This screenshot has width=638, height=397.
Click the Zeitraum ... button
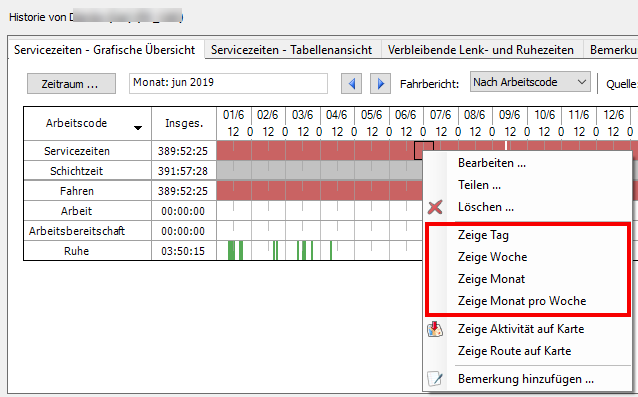pyautogui.click(x=71, y=84)
